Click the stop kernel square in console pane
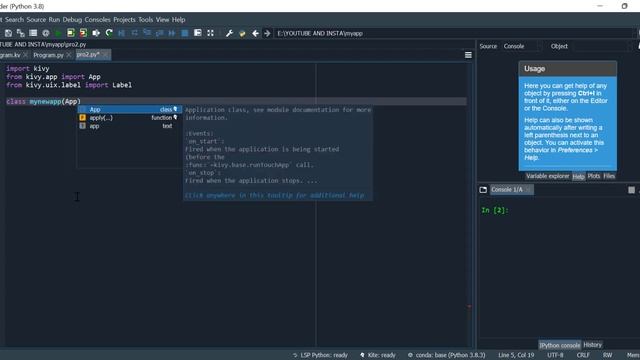 click(x=631, y=190)
